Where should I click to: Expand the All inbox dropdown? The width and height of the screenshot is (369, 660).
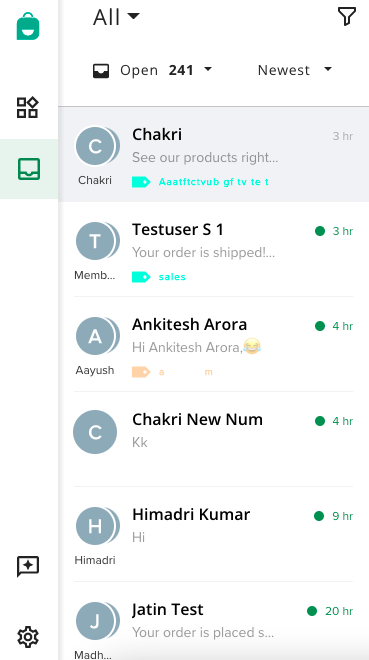coord(116,17)
